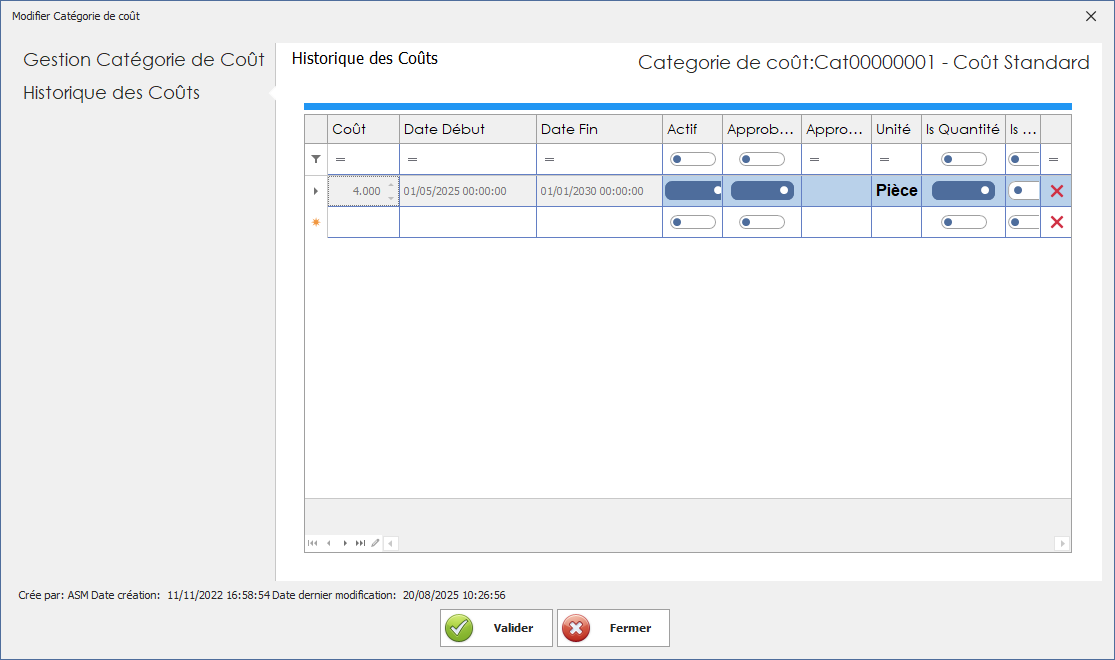This screenshot has width=1115, height=660.
Task: Go to next record in grid navigator
Action: (345, 543)
